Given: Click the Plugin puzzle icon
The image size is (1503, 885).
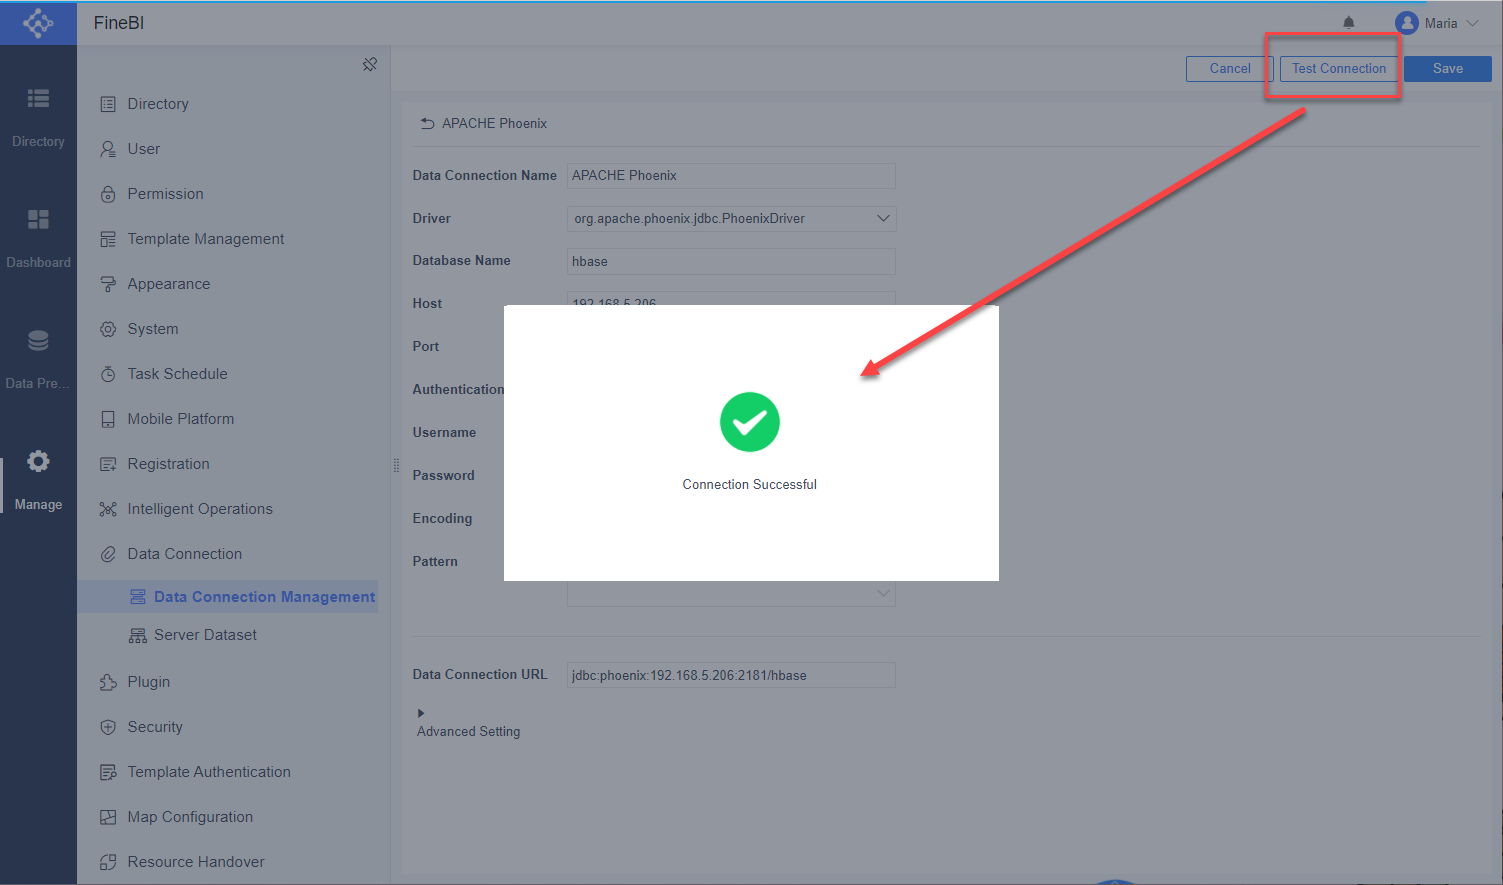Looking at the screenshot, I should (x=108, y=682).
